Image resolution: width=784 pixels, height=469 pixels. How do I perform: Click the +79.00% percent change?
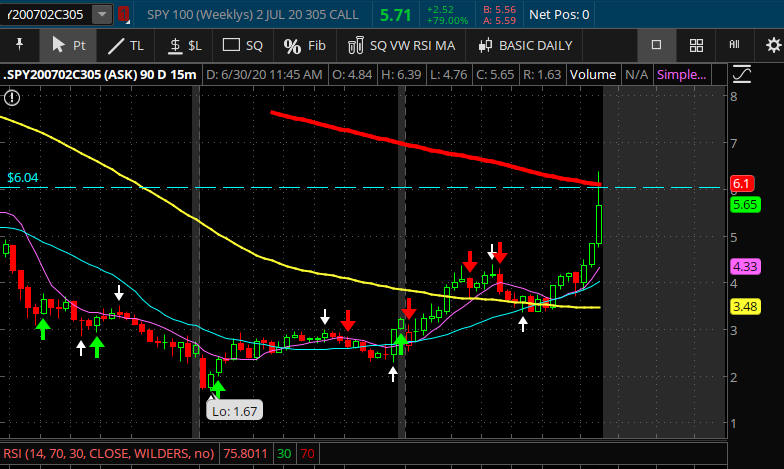tap(447, 20)
